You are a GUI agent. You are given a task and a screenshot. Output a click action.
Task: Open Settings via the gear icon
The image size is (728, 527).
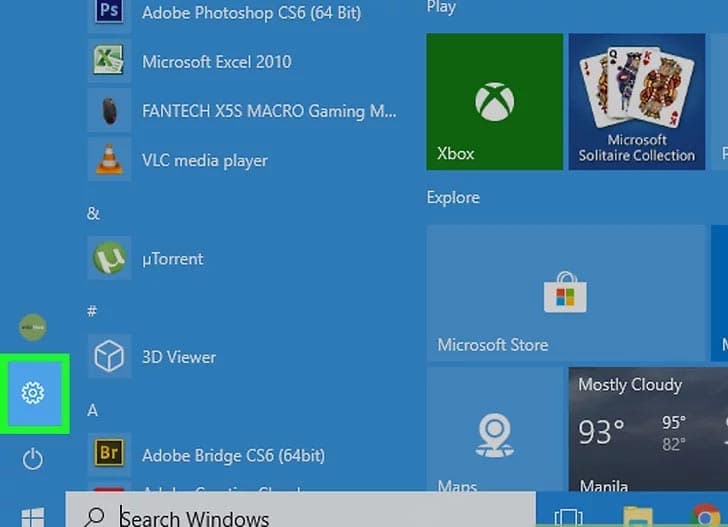[x=33, y=393]
